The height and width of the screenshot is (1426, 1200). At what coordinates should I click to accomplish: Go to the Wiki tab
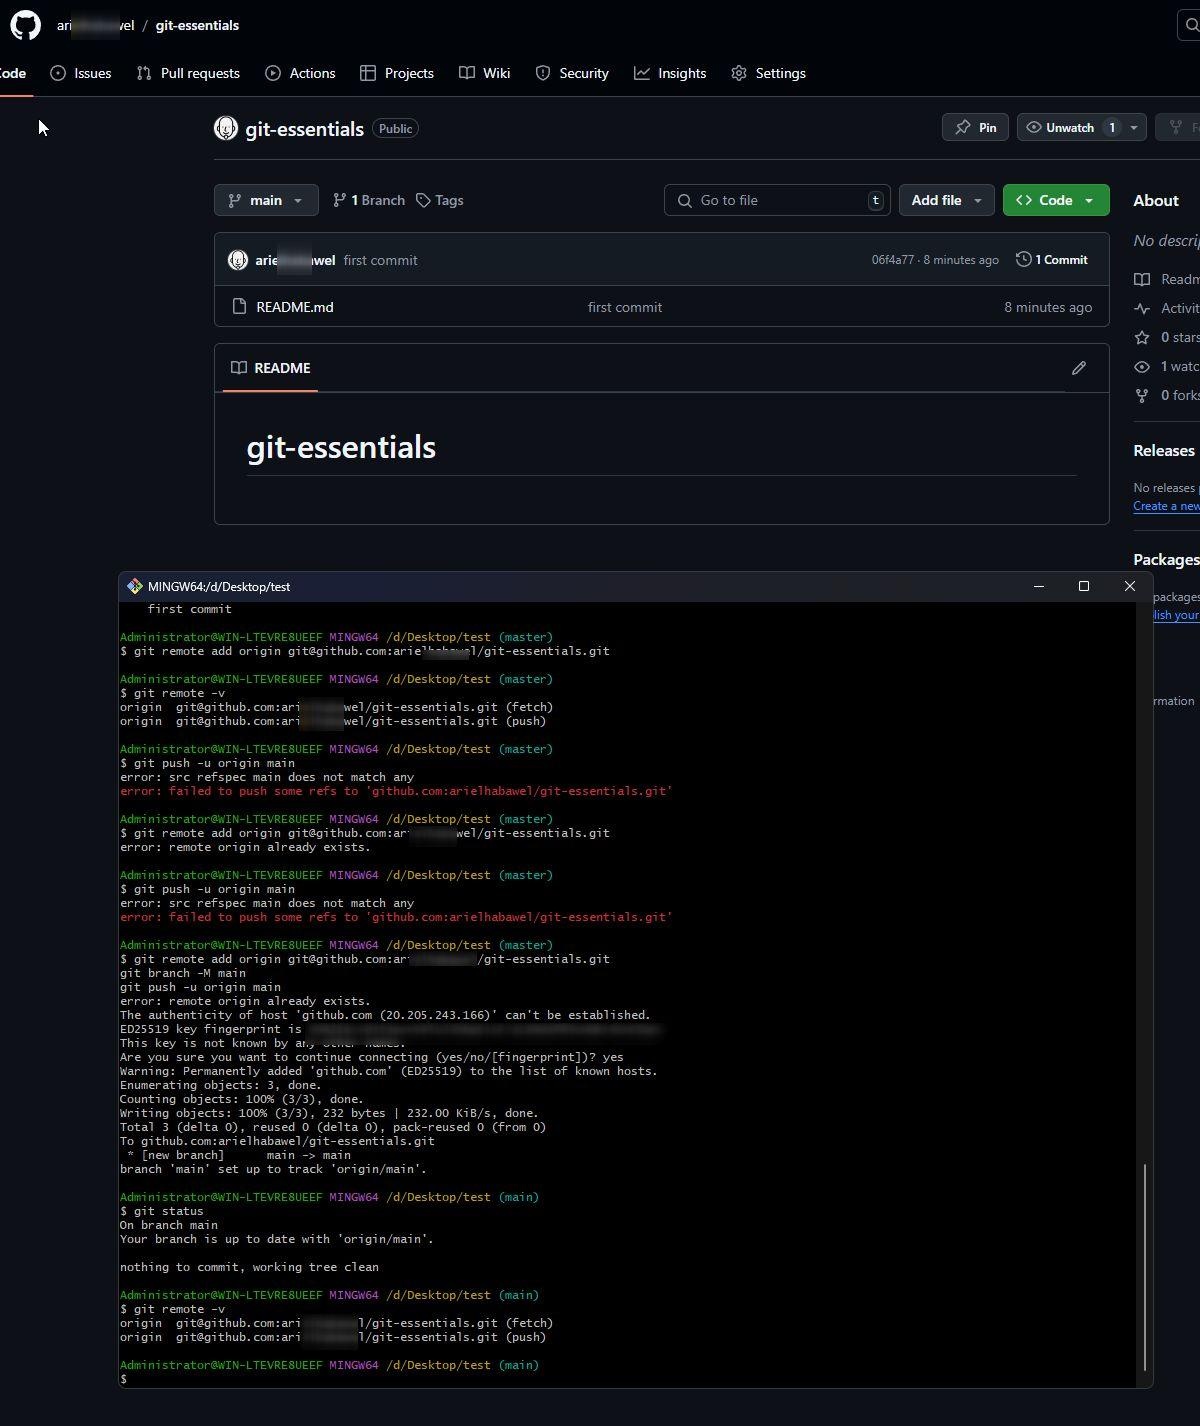[485, 73]
